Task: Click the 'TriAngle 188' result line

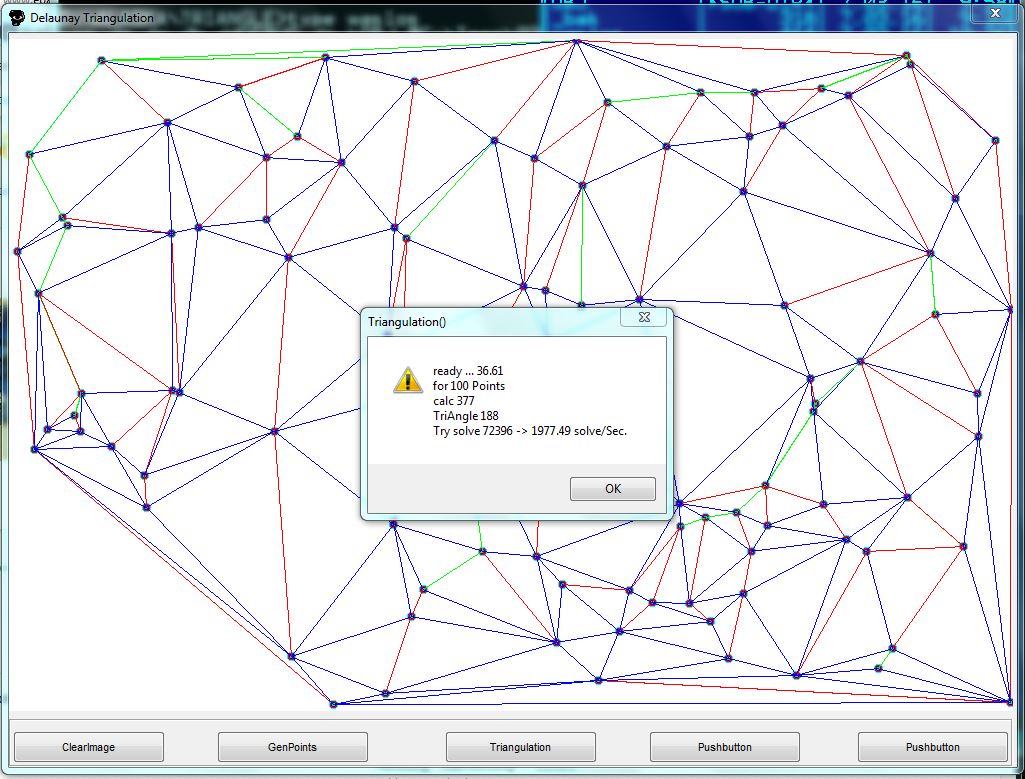Action: [x=466, y=416]
